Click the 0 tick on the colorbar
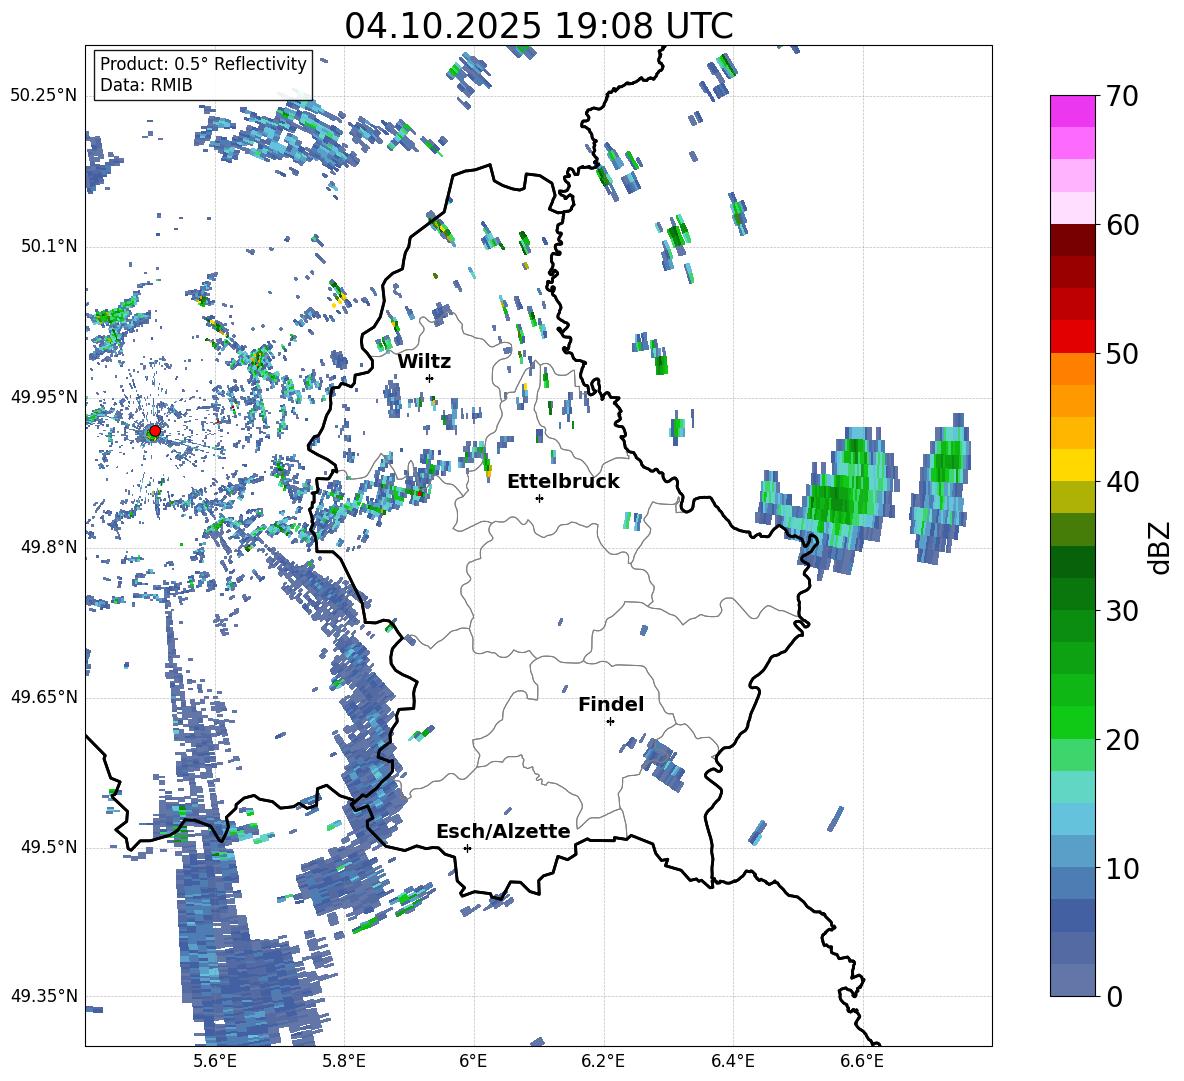The height and width of the screenshot is (1081, 1184). coord(1113,996)
